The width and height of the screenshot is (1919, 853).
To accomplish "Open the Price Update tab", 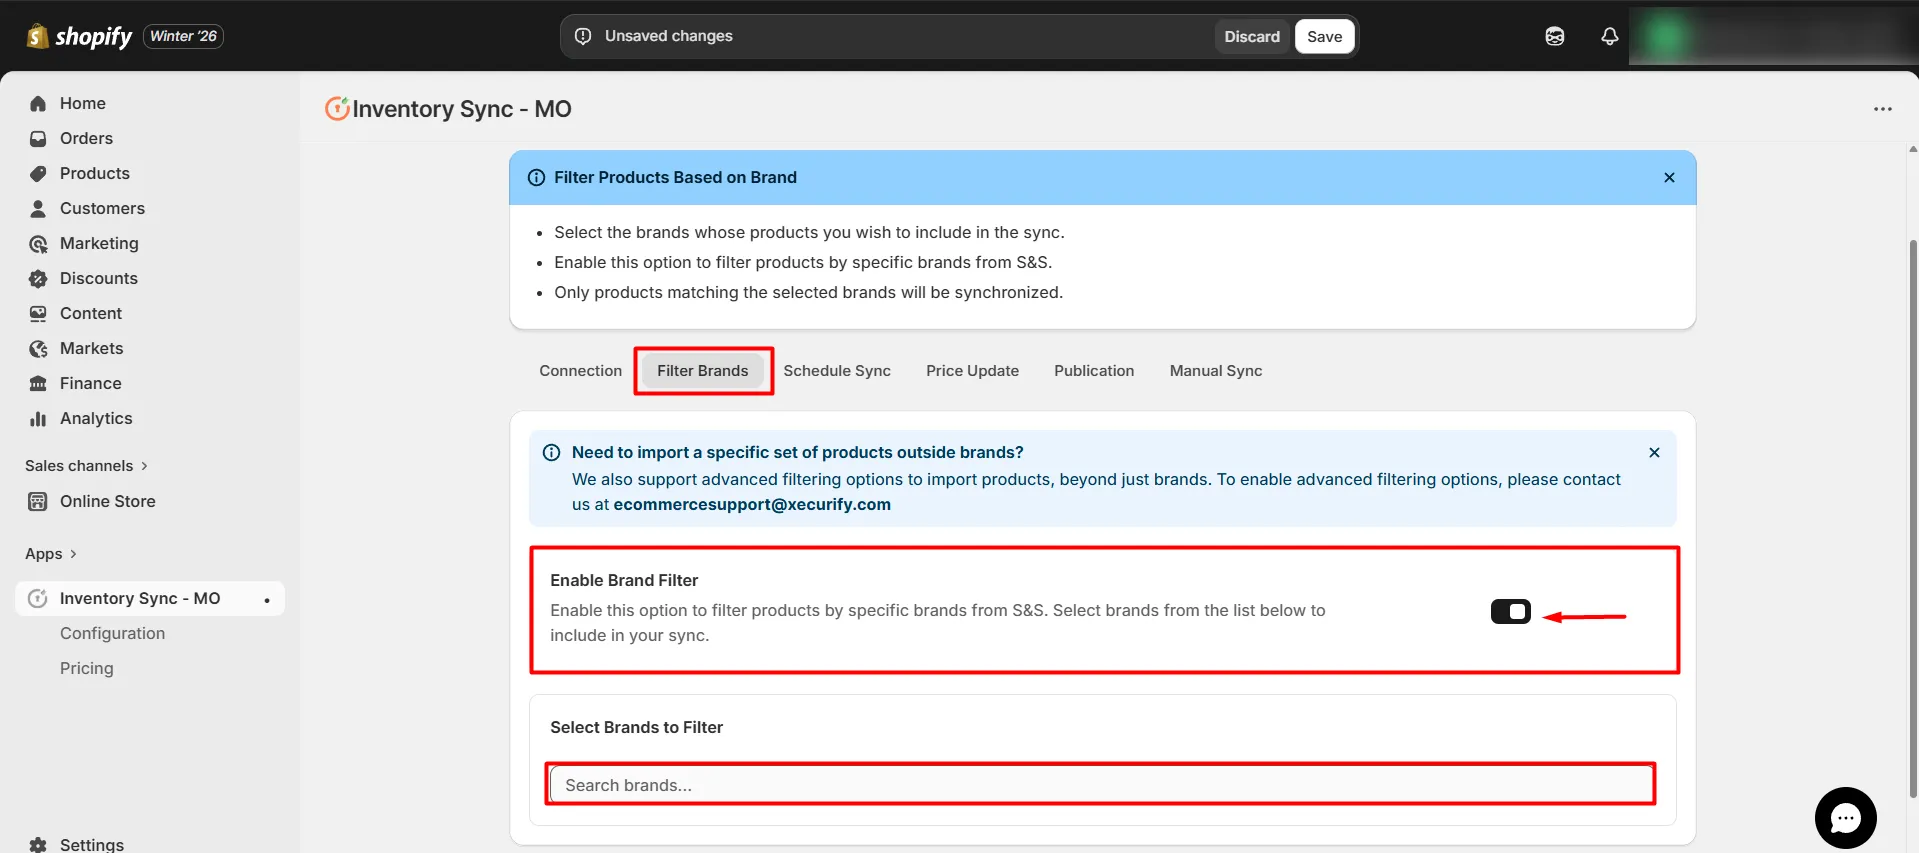I will coord(972,371).
